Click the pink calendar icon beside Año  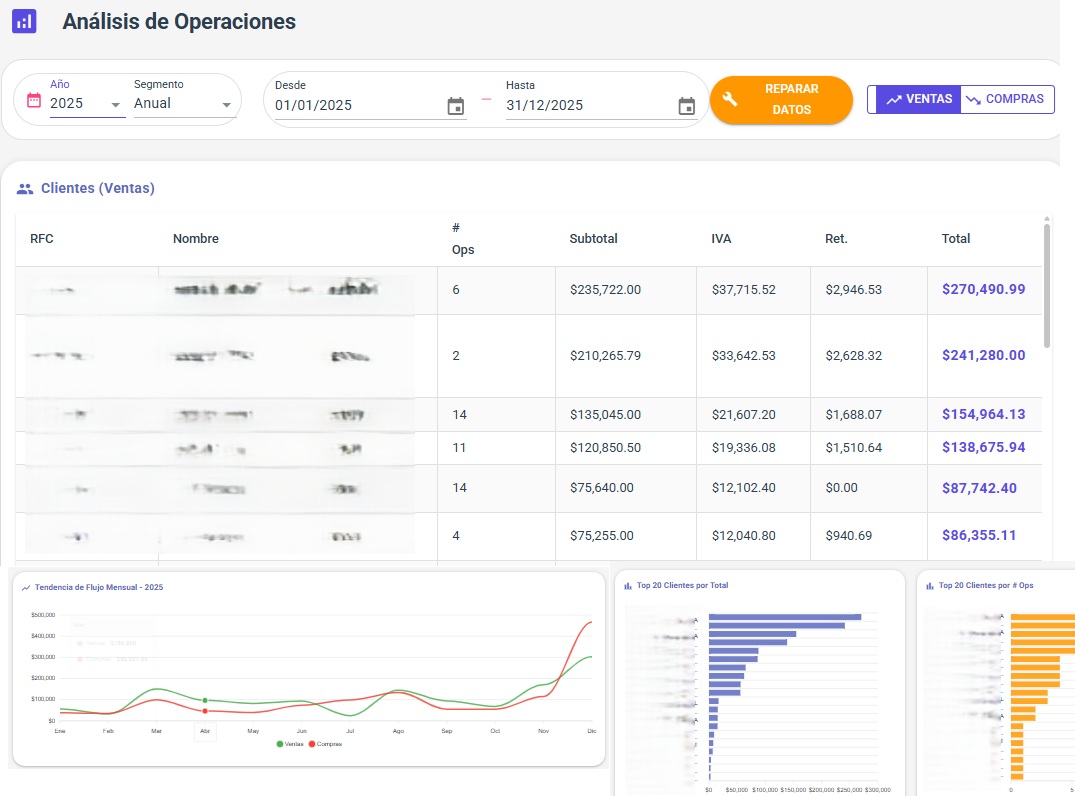point(34,100)
